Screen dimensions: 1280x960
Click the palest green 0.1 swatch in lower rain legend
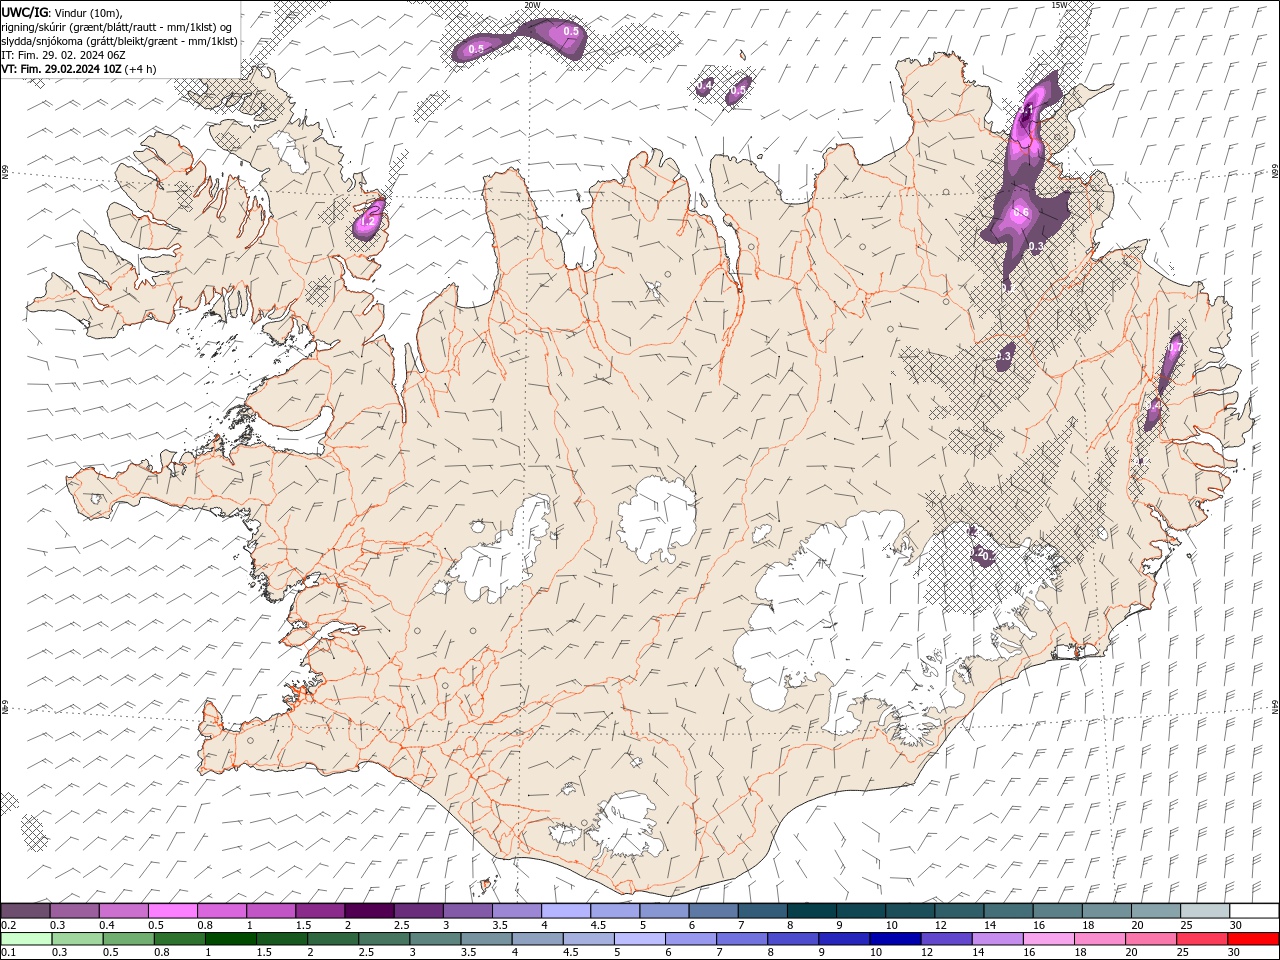point(26,939)
